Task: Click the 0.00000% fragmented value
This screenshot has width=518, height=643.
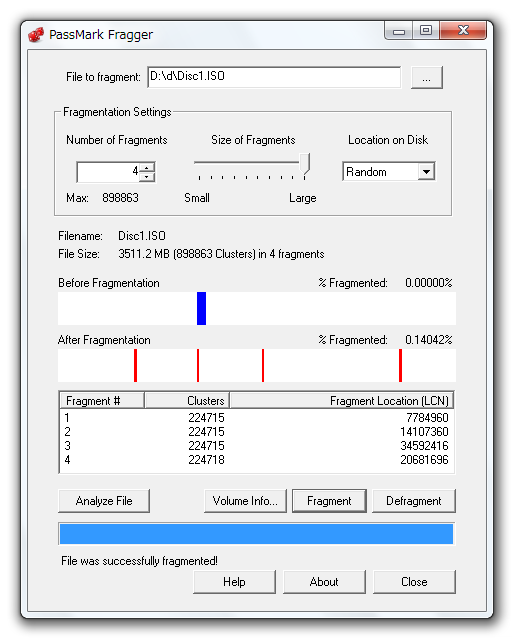Action: point(429,283)
